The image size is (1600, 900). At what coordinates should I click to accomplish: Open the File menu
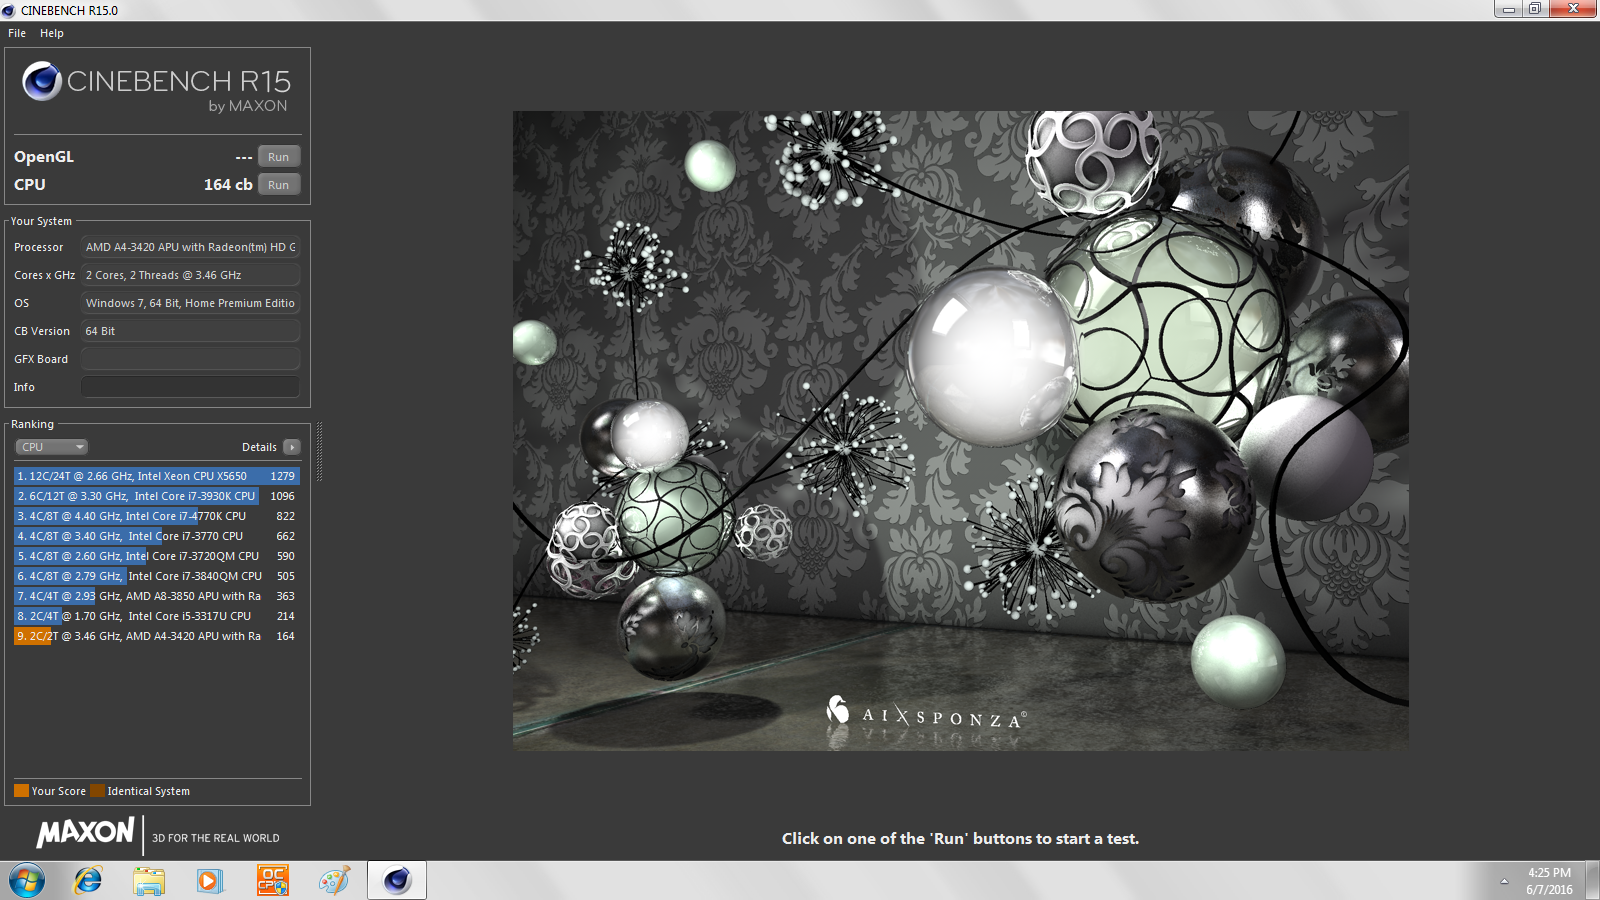(17, 33)
